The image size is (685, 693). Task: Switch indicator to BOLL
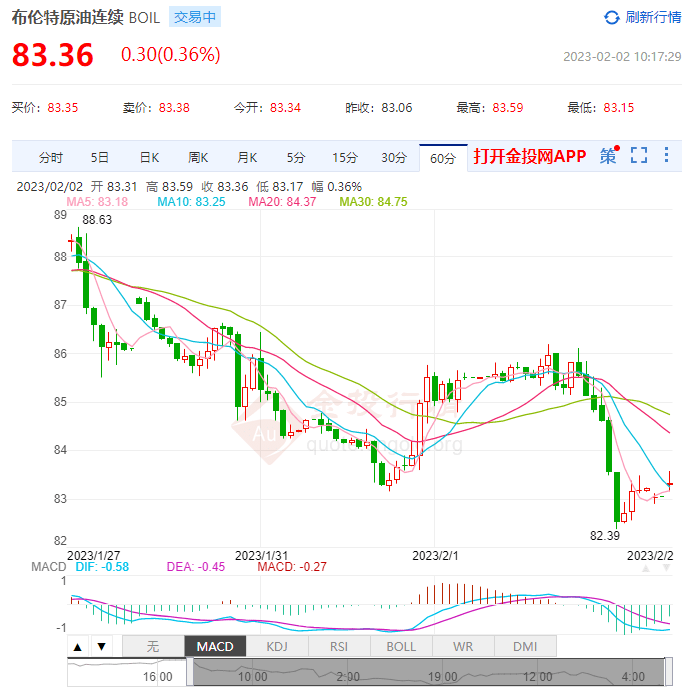pos(401,646)
